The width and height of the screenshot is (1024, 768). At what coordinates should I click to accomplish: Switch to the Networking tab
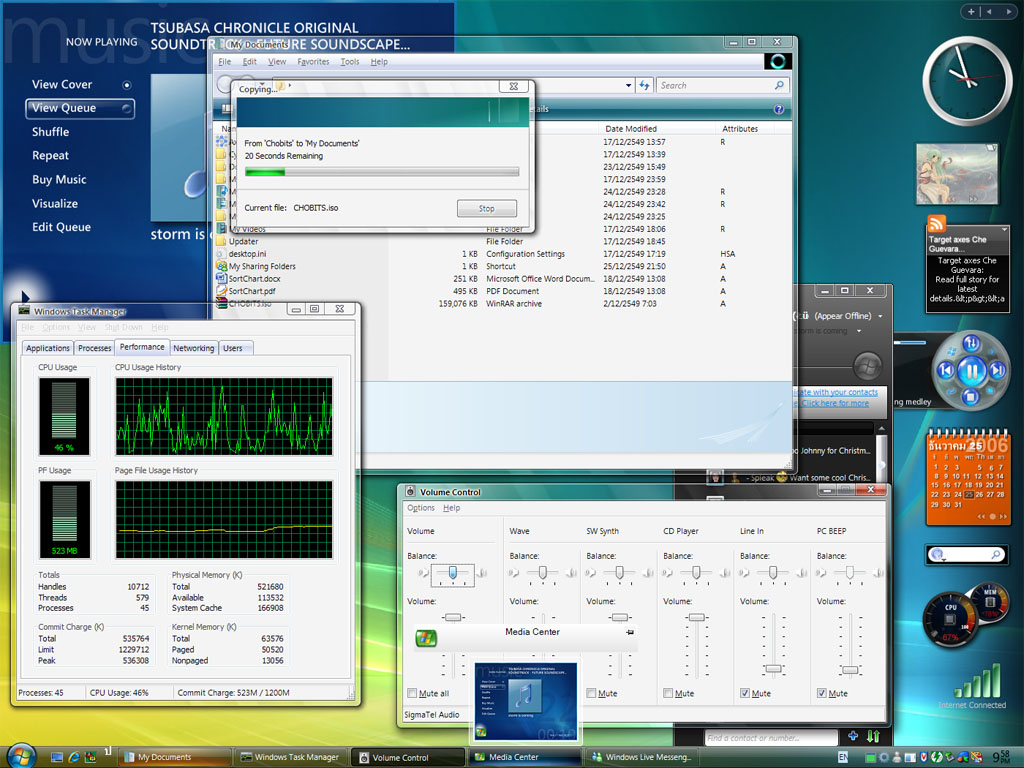coord(193,348)
